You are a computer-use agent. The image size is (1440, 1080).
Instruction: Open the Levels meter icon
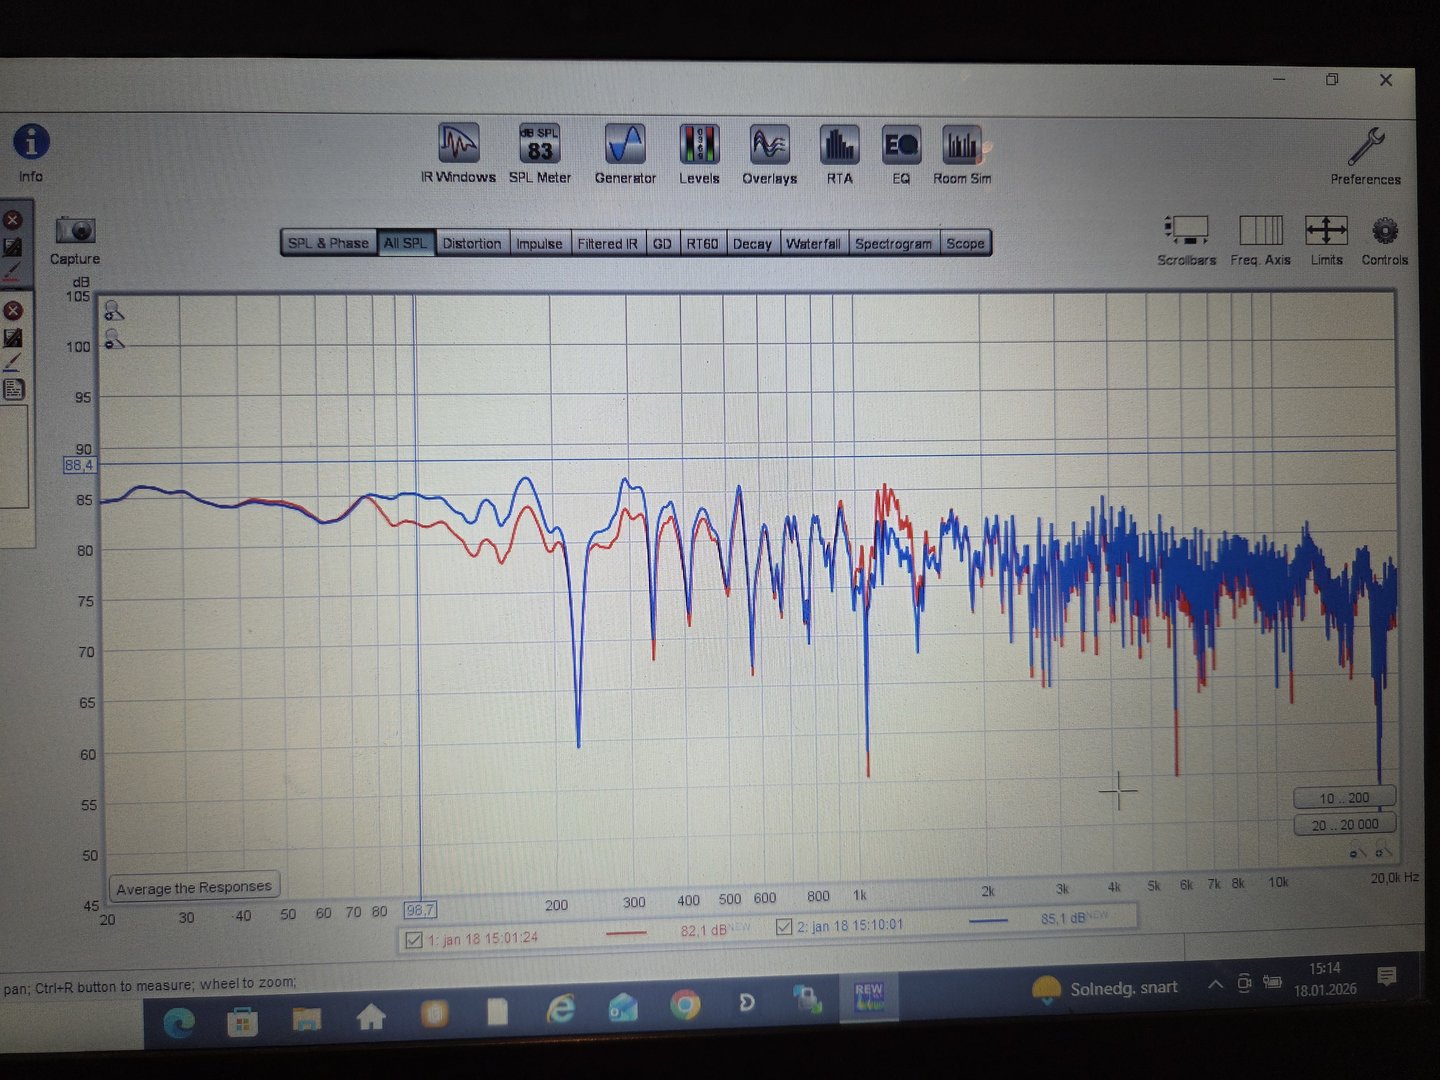tap(699, 146)
